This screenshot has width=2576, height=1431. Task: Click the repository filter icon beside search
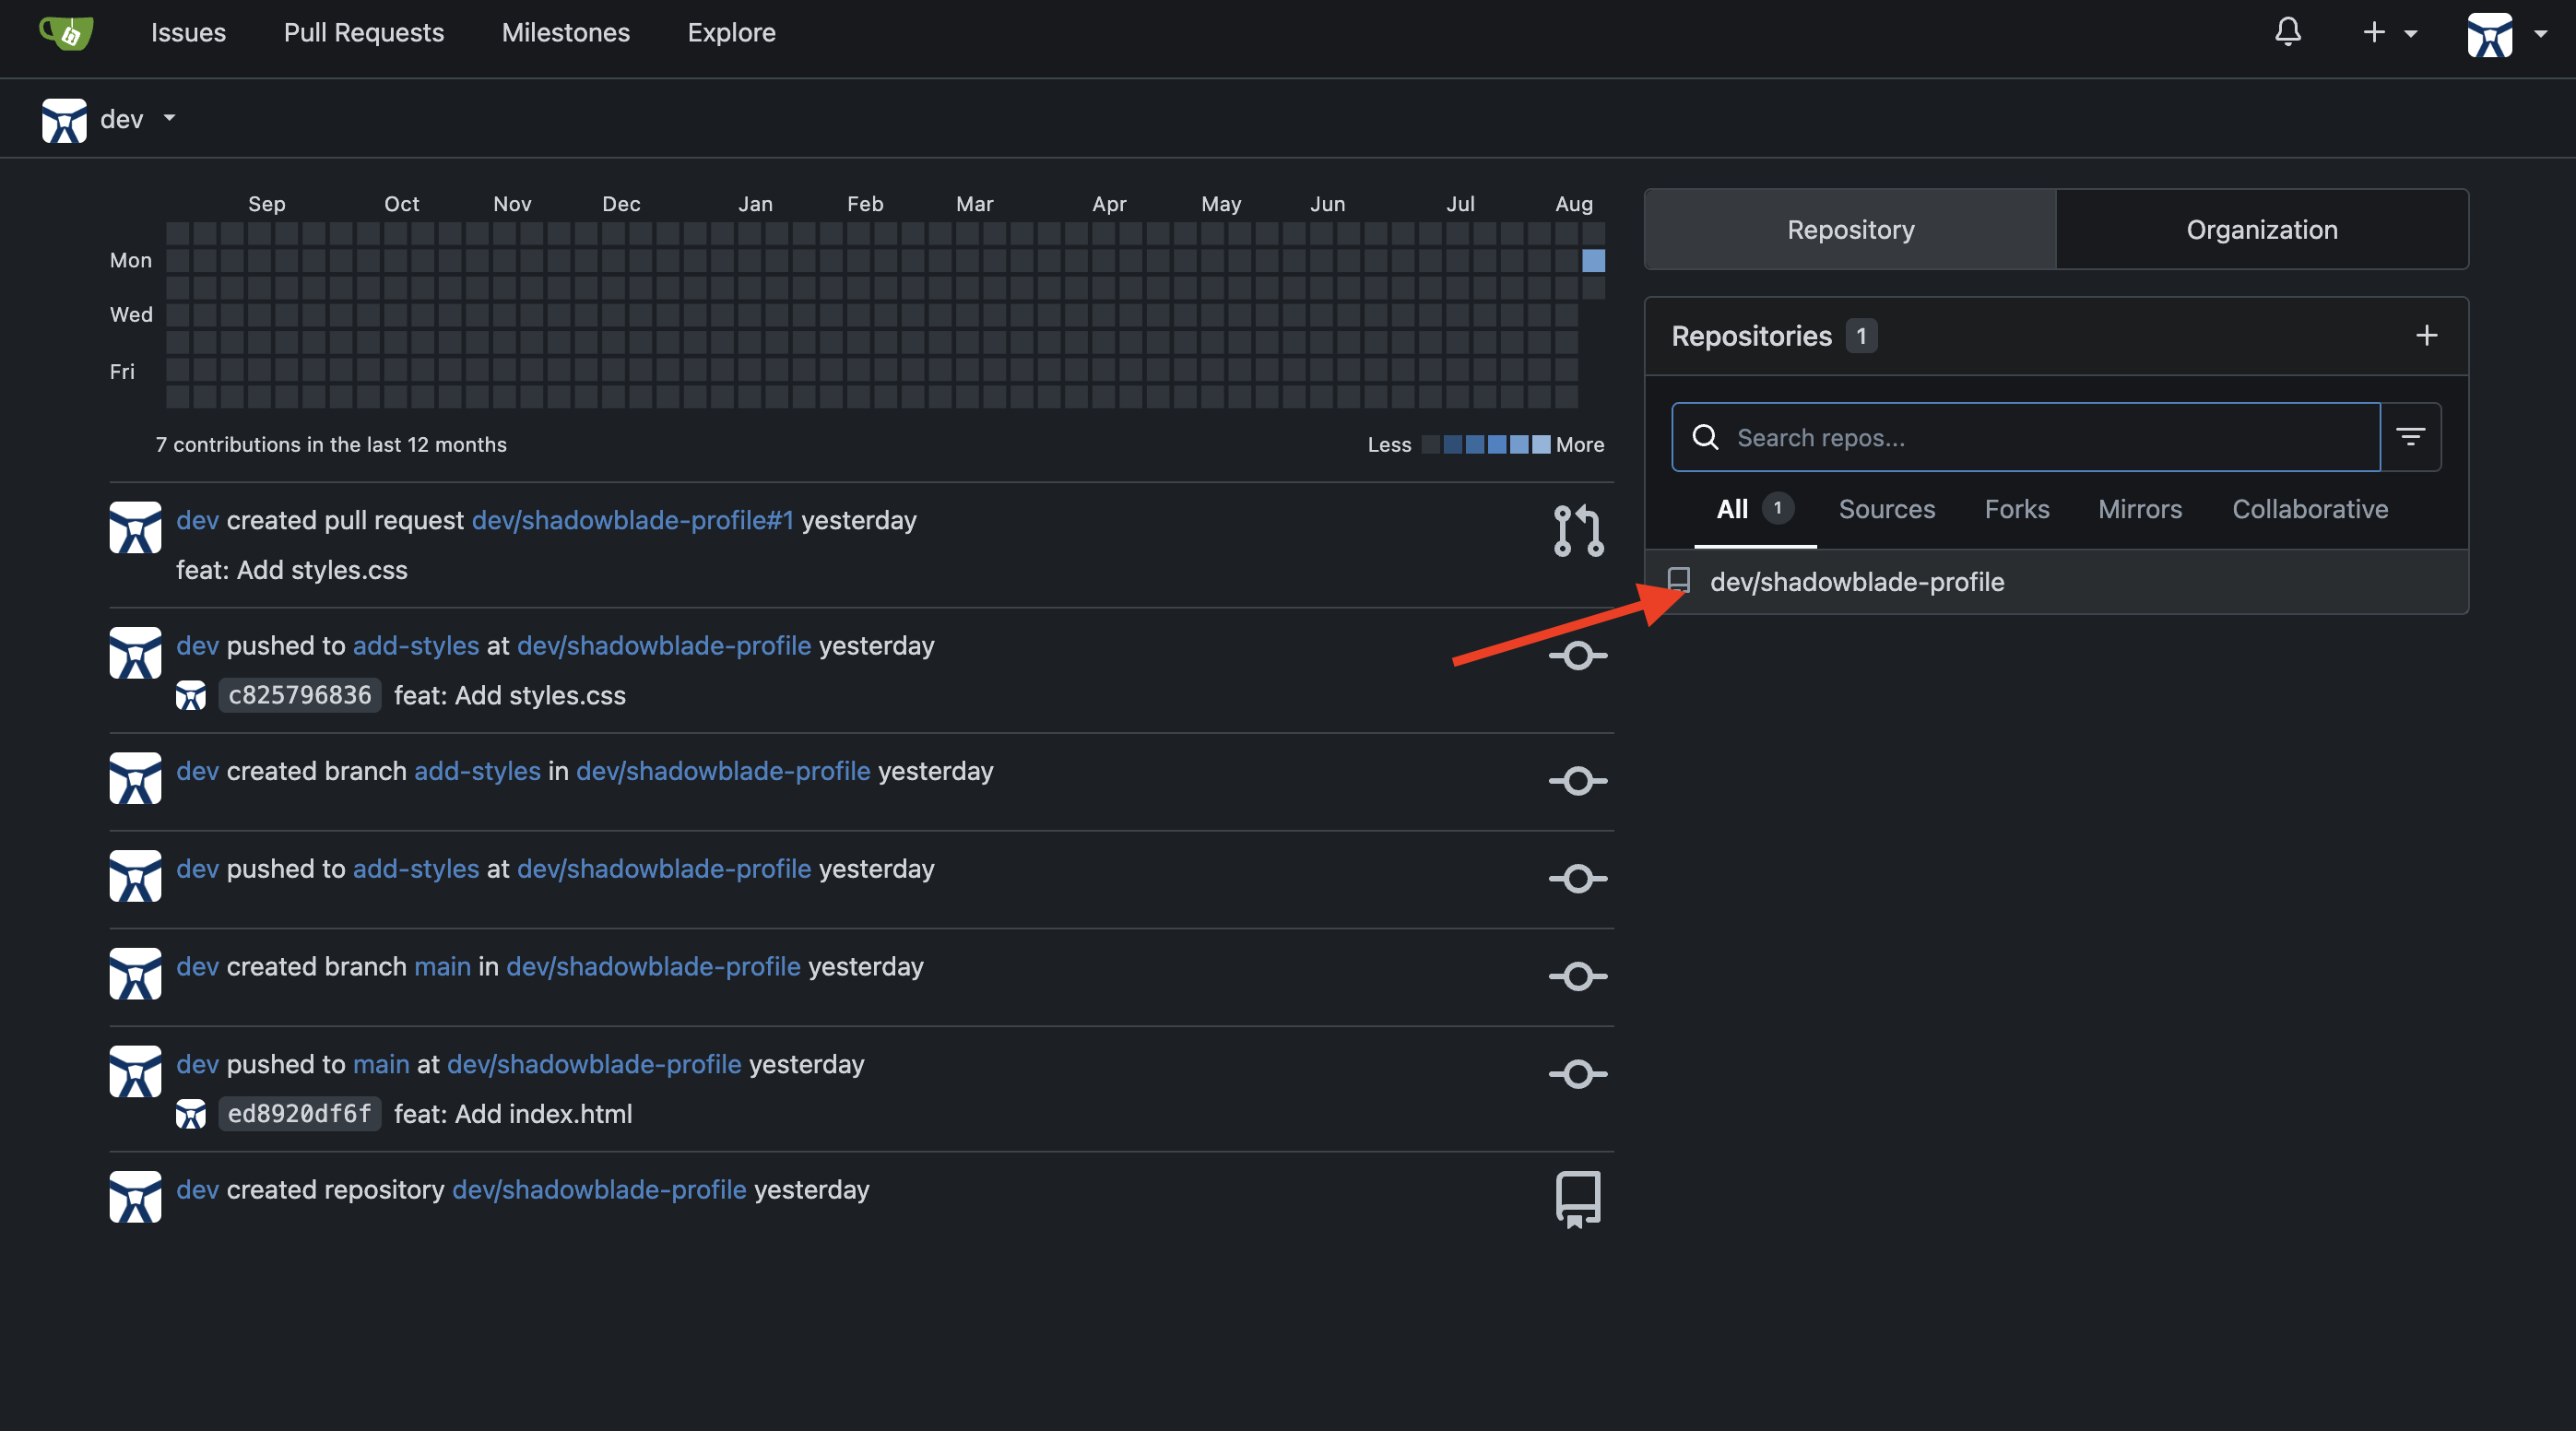(x=2411, y=436)
